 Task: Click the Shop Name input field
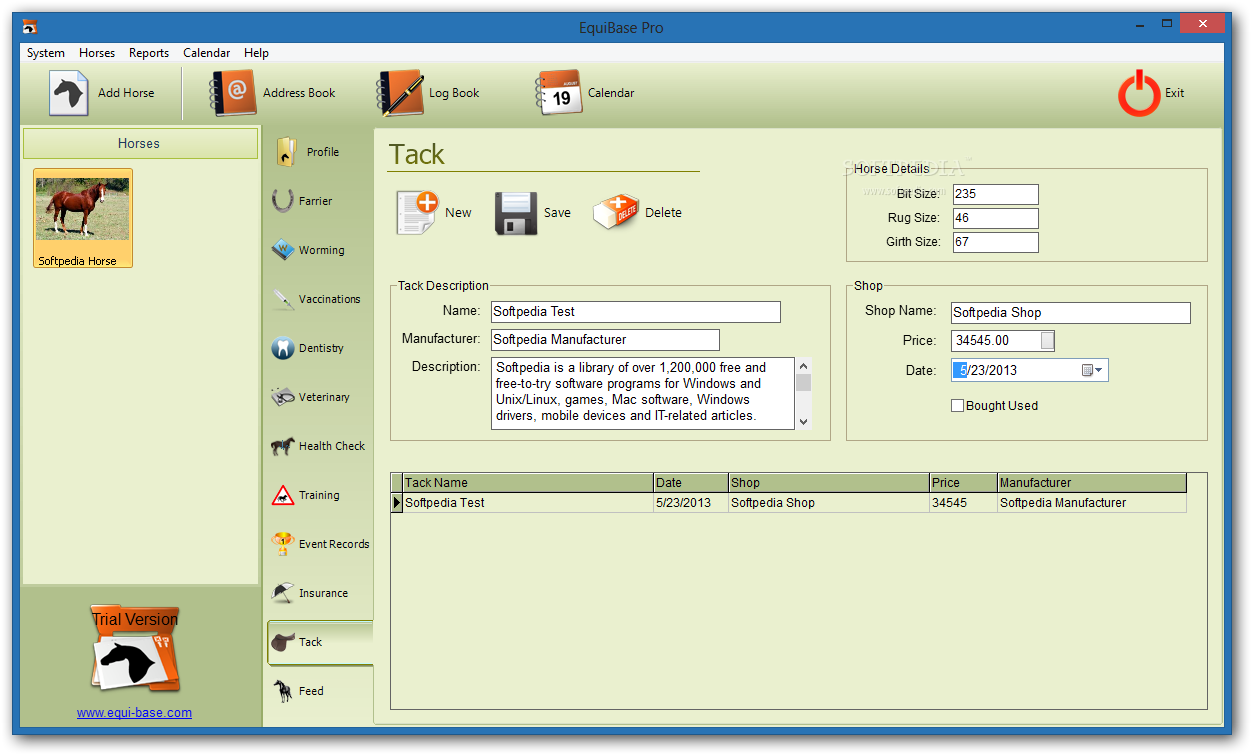point(1070,313)
